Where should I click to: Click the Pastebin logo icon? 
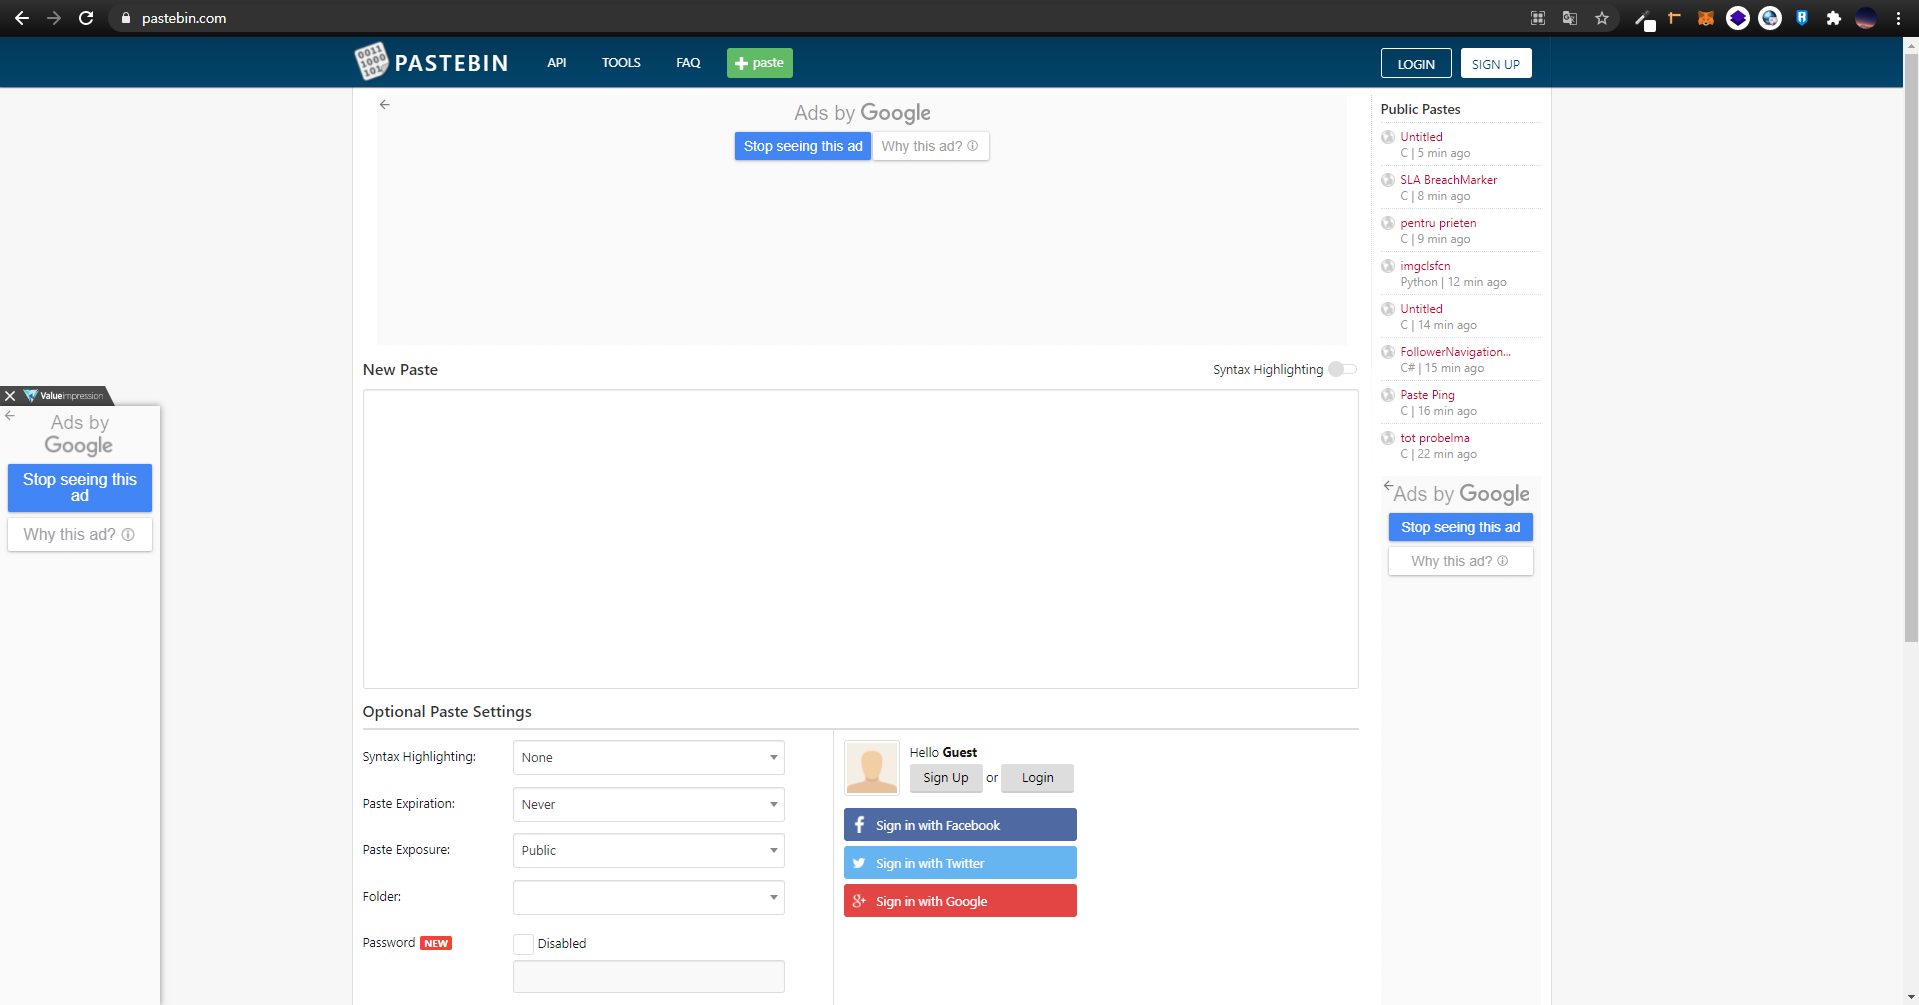[x=372, y=62]
